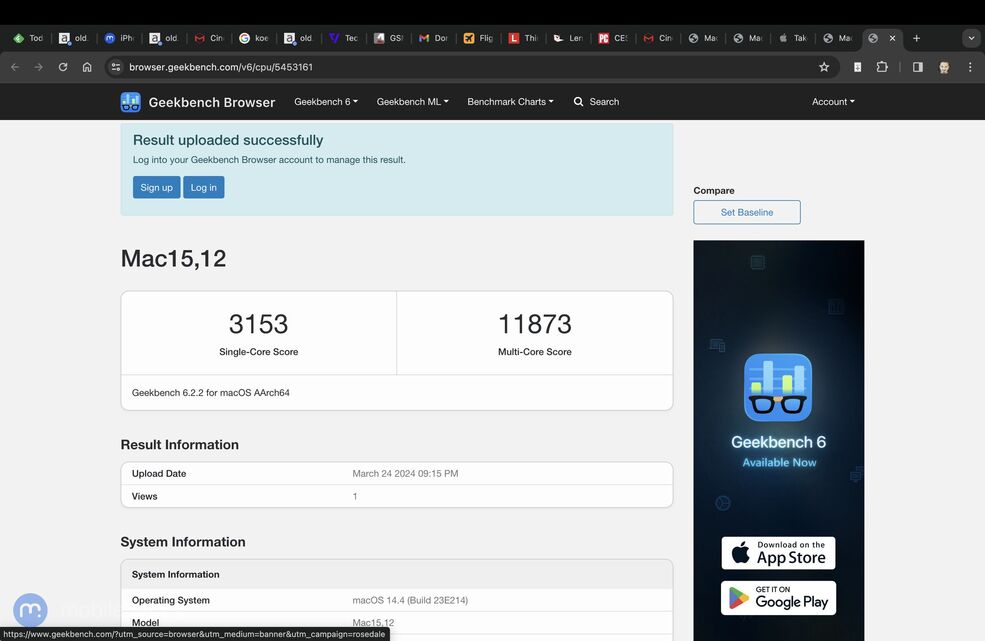The image size is (985, 641).
Task: Click the site information icon in address bar
Action: click(x=116, y=67)
